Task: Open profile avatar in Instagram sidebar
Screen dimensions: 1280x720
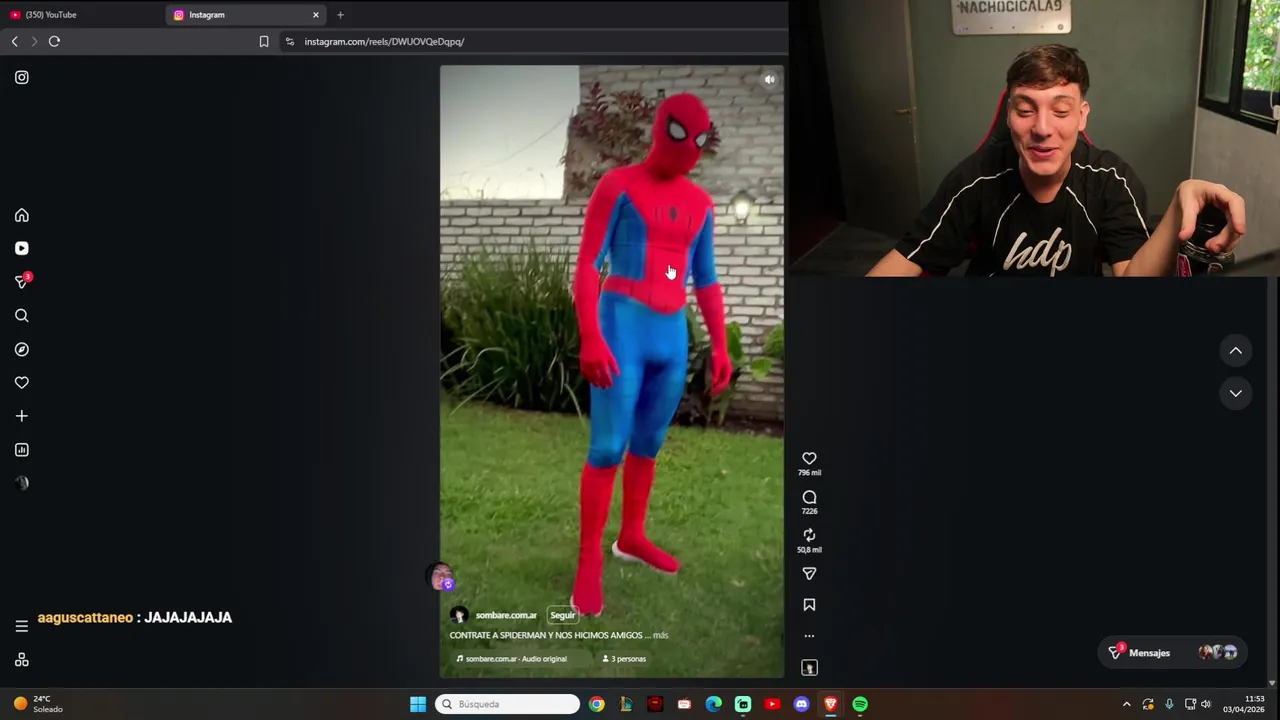Action: tap(22, 483)
